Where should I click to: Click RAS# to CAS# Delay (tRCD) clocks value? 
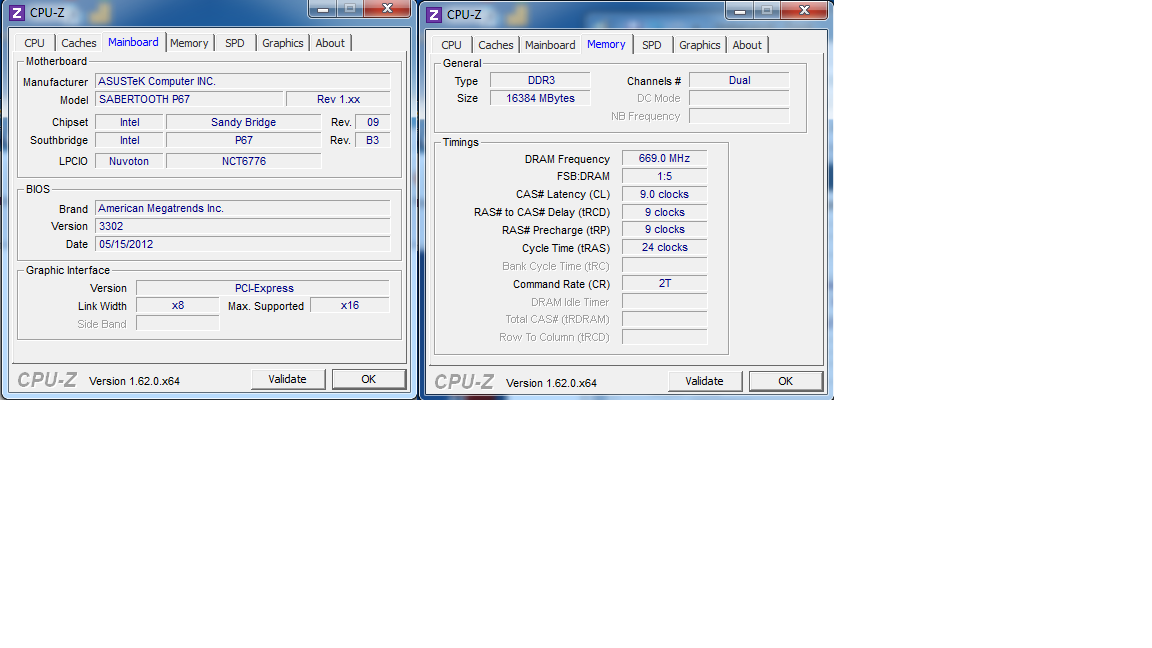[x=664, y=212]
